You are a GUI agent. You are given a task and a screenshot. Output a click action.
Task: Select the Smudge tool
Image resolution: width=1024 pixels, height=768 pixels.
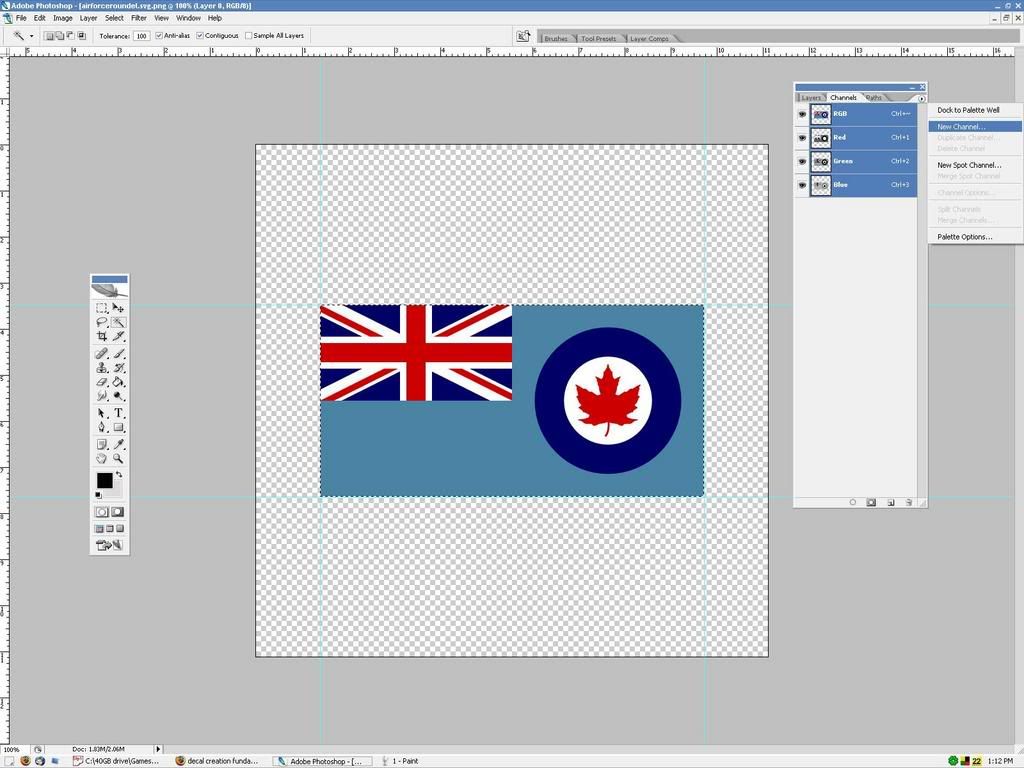[102, 396]
